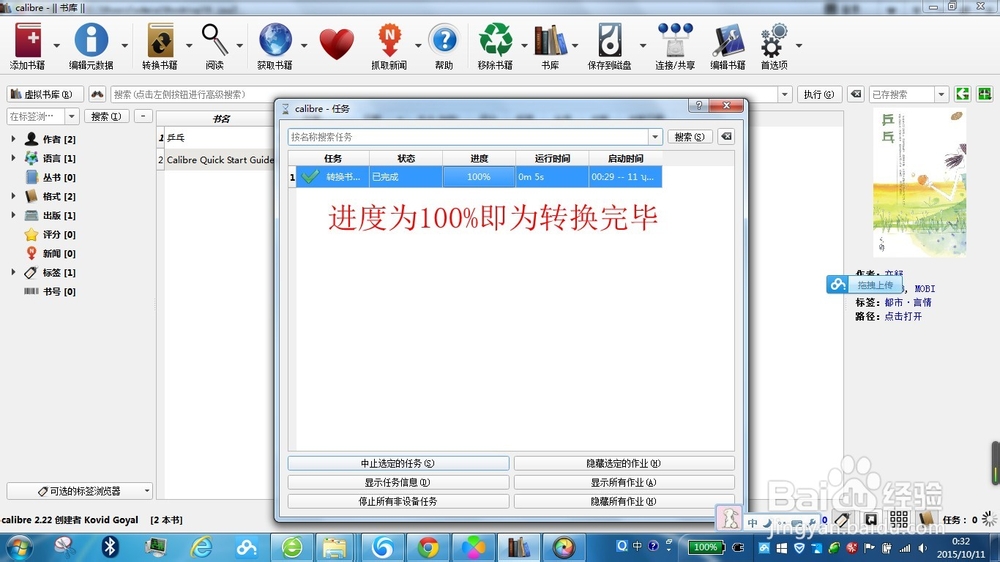Click 显示任务信息 button
1000x562 pixels.
pyautogui.click(x=398, y=482)
